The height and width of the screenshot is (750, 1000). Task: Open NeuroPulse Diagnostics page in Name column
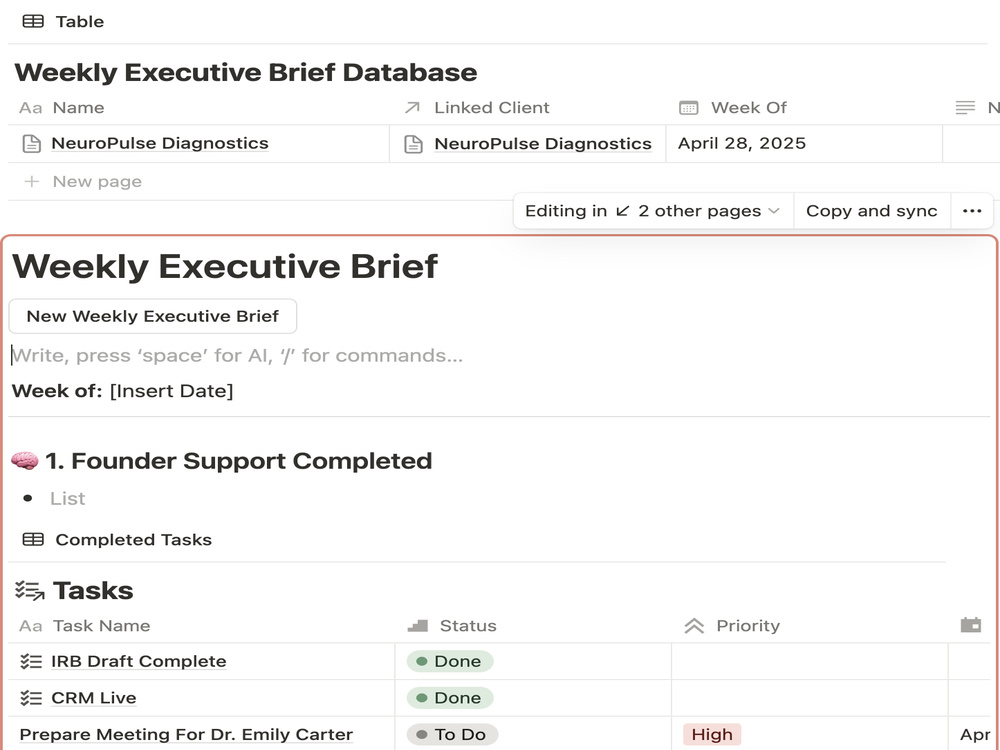[x=160, y=143]
